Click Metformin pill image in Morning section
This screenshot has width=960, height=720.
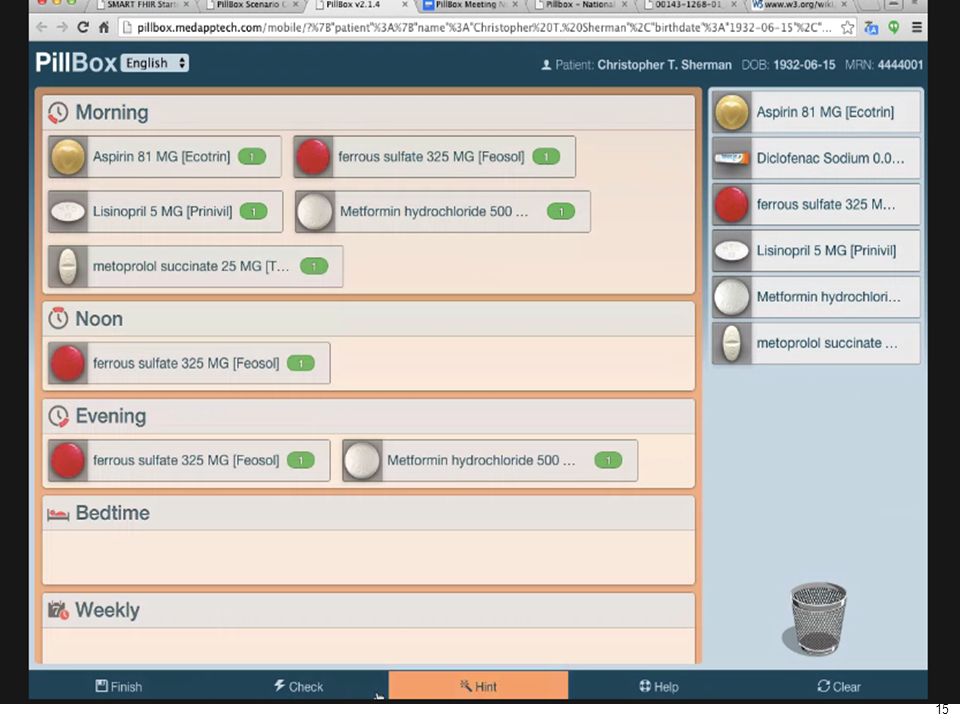[x=315, y=212]
